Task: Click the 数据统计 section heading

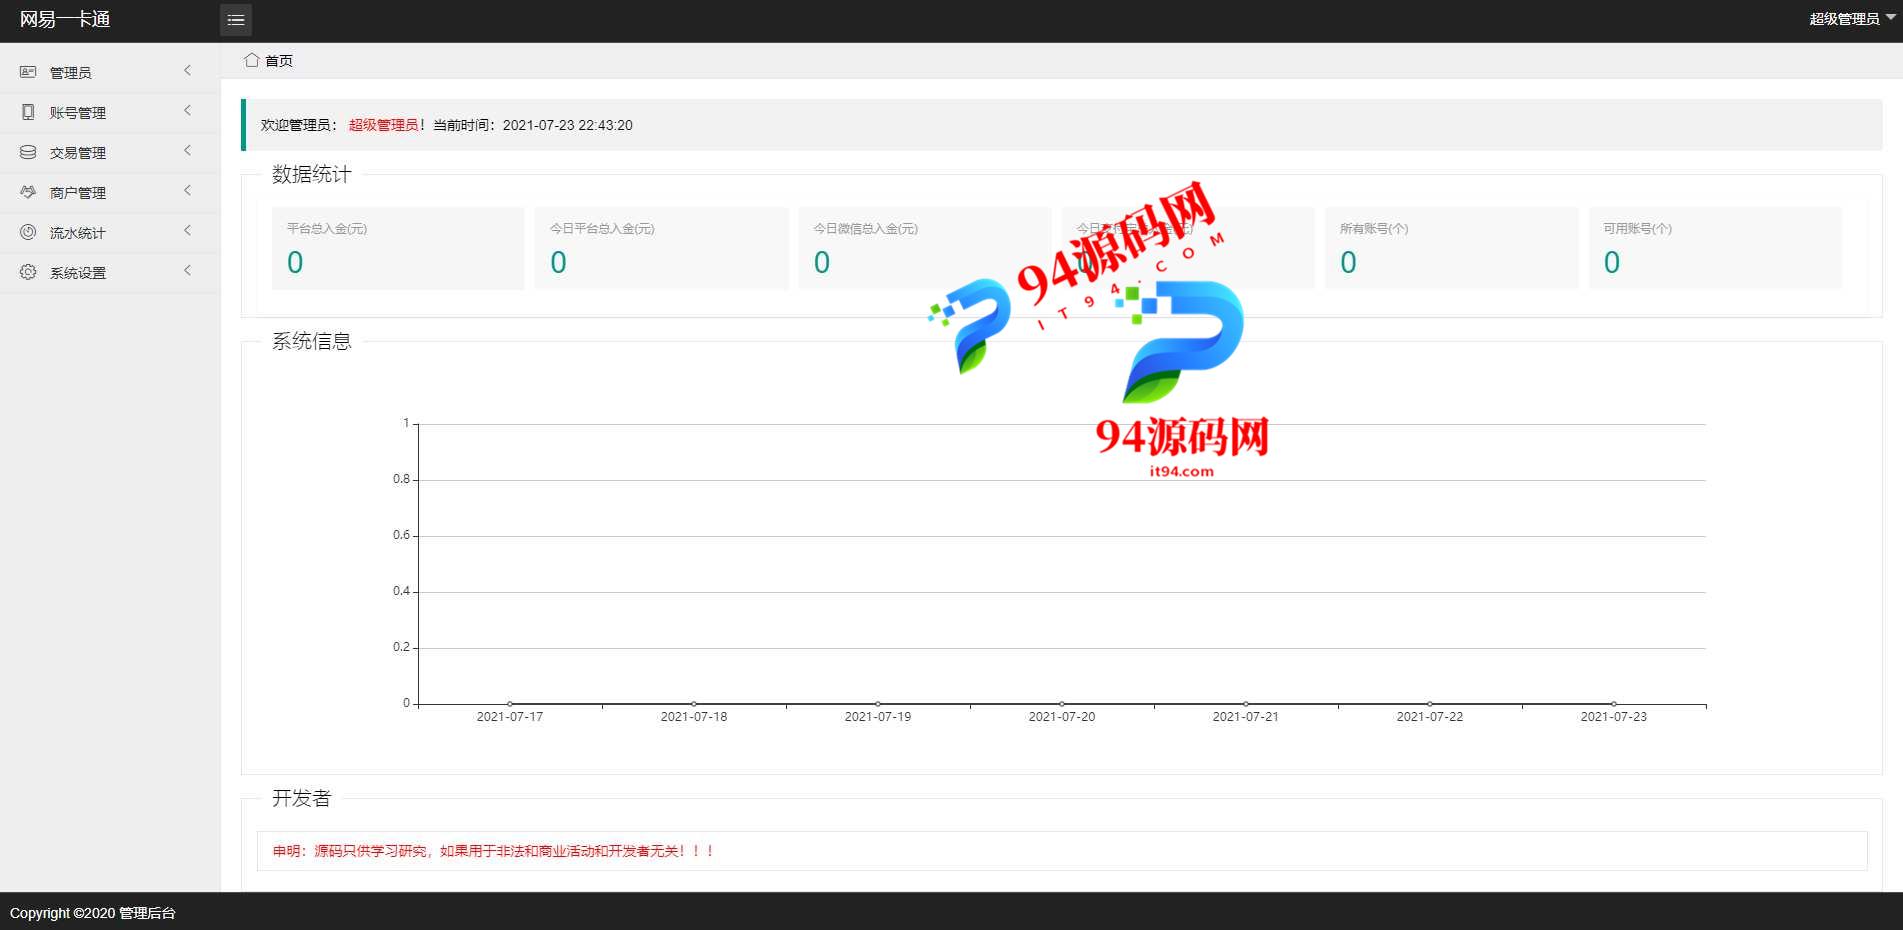Action: click(x=312, y=175)
